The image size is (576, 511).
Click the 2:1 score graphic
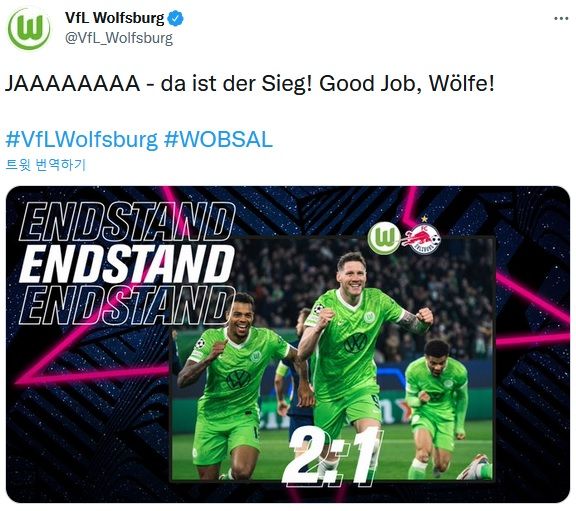click(333, 457)
